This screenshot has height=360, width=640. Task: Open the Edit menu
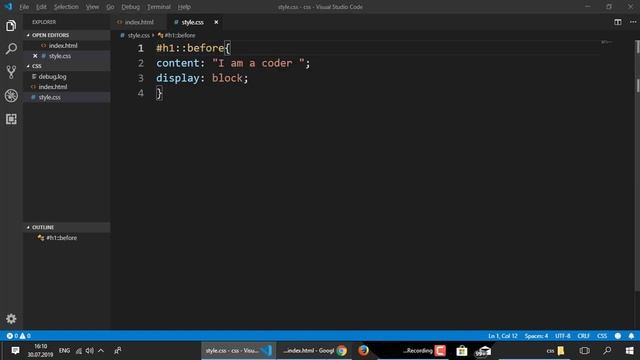[x=41, y=7]
